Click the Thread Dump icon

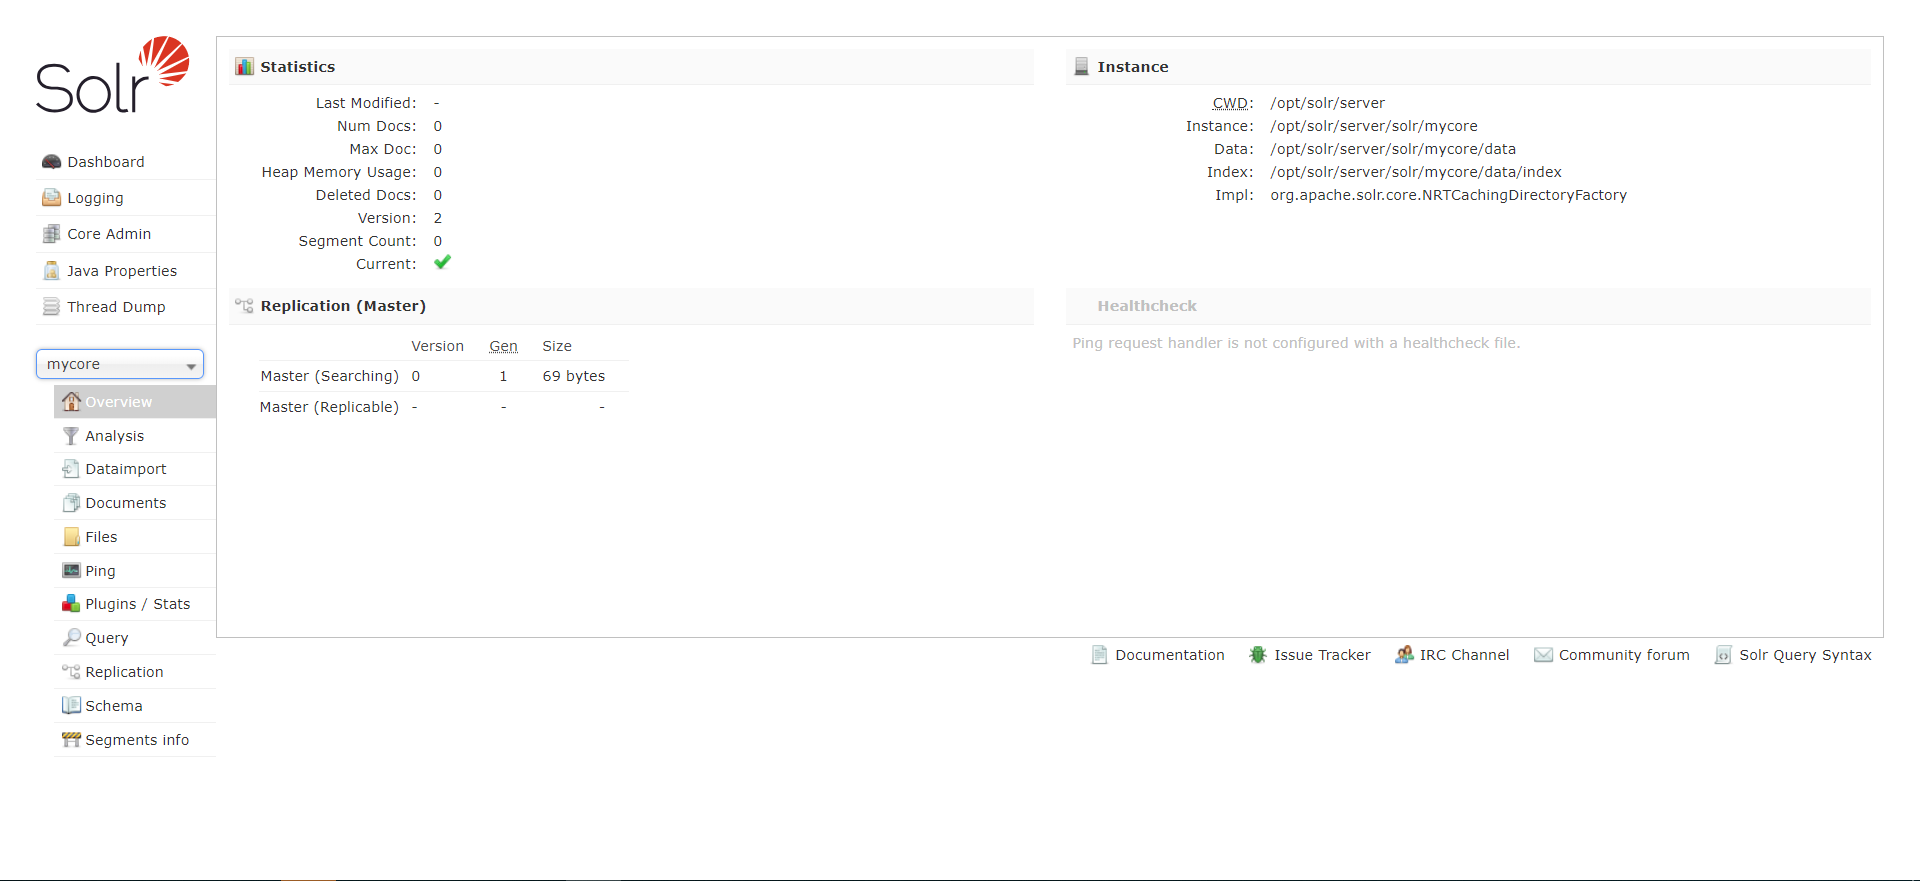(x=52, y=307)
